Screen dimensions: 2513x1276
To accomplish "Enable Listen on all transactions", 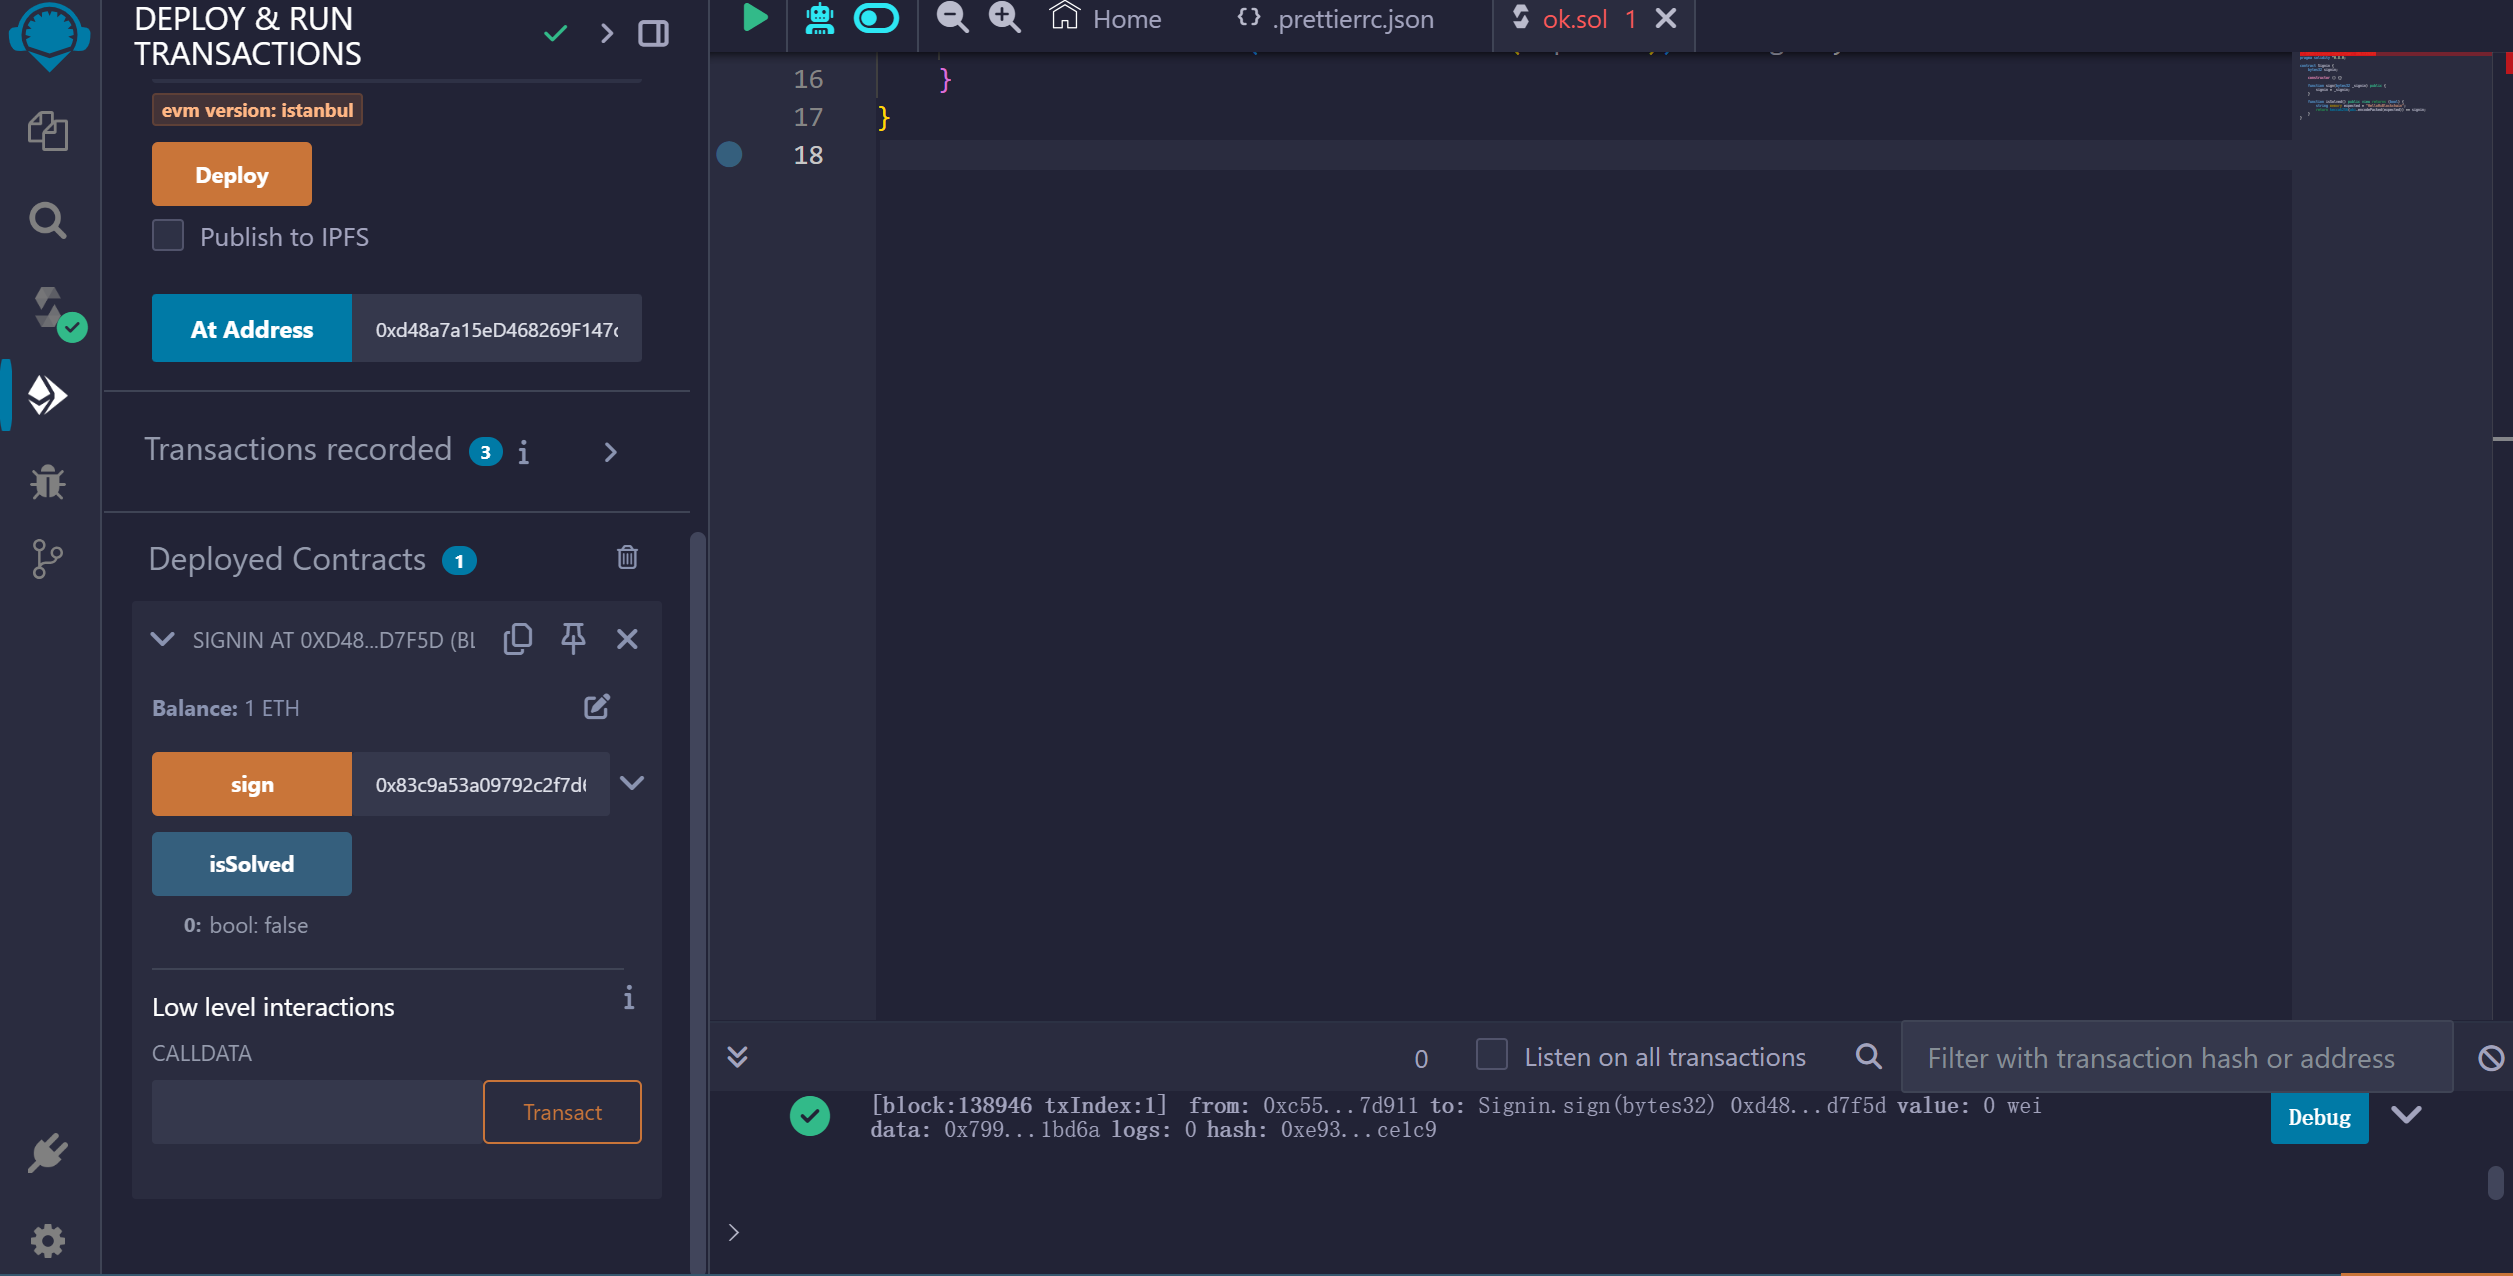I will 1492,1055.
